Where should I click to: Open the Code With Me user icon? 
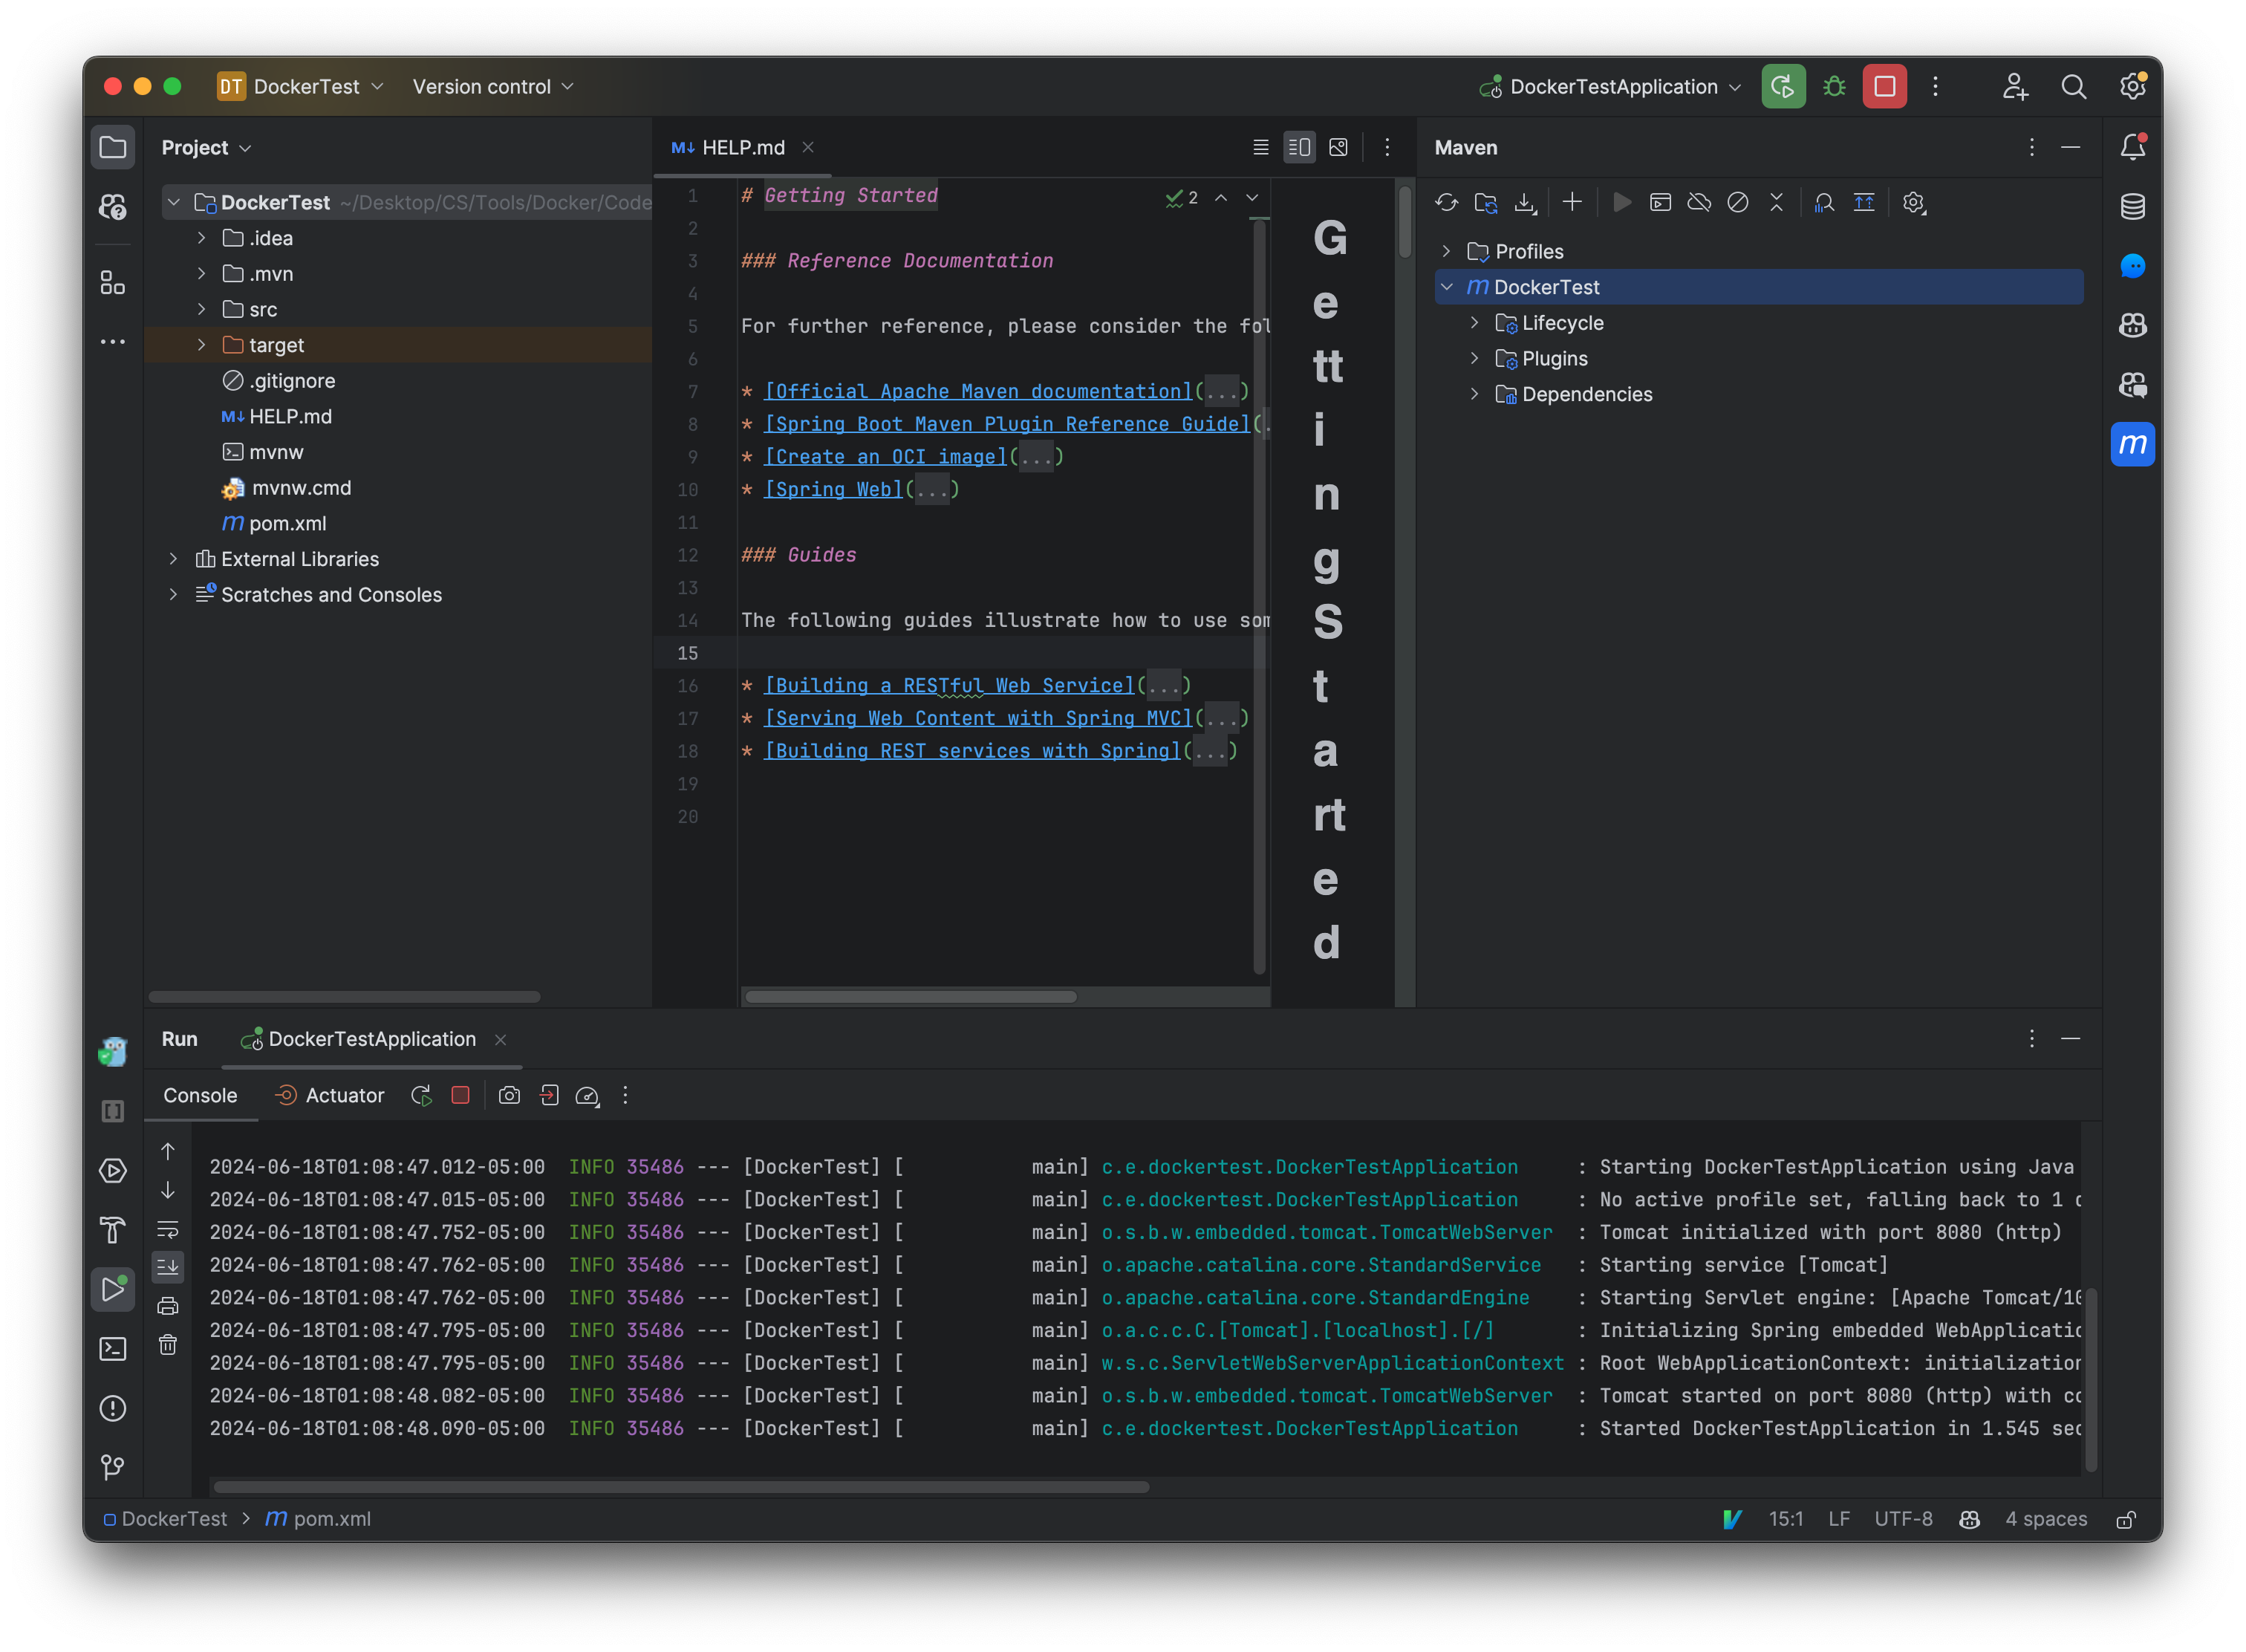tap(2014, 87)
